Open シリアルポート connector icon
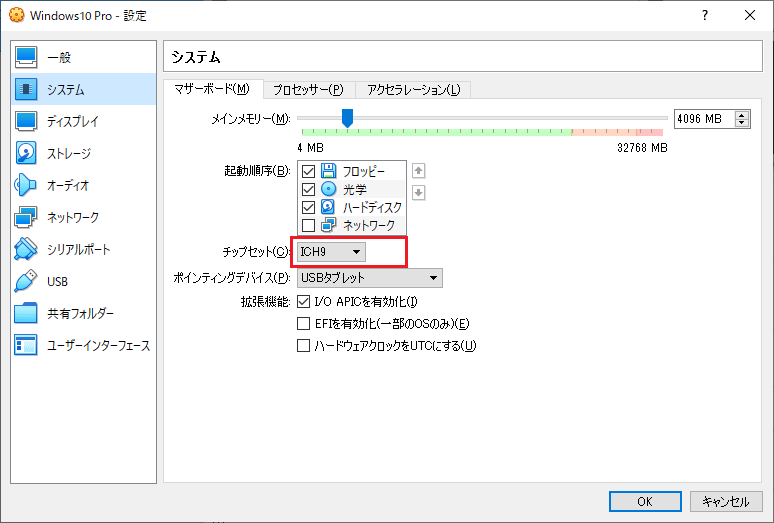Image resolution: width=774 pixels, height=523 pixels. (26, 249)
